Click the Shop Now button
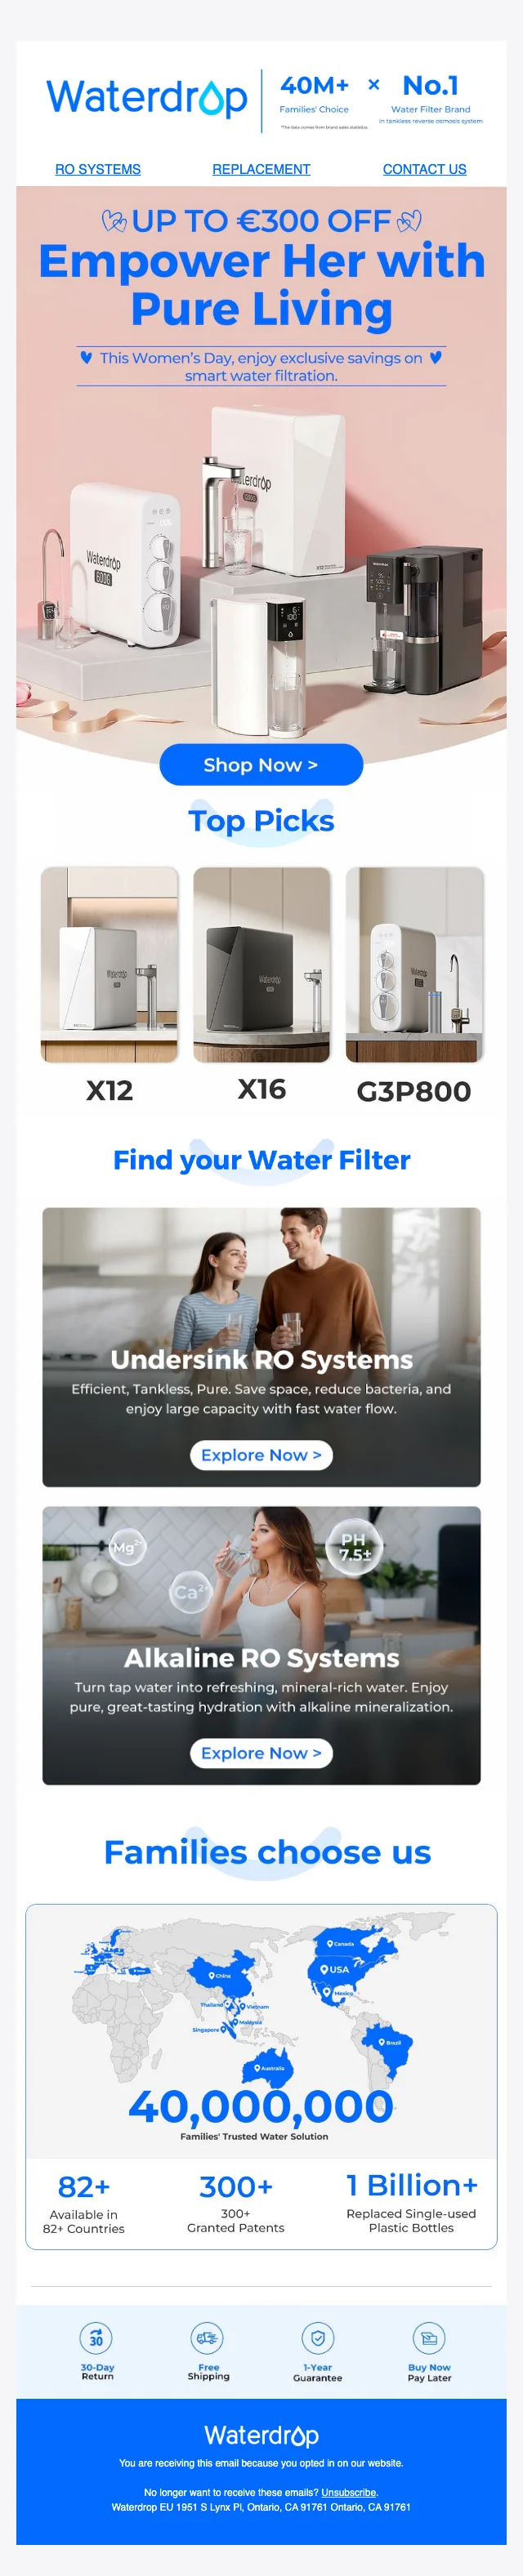This screenshot has width=523, height=2576. click(x=261, y=765)
